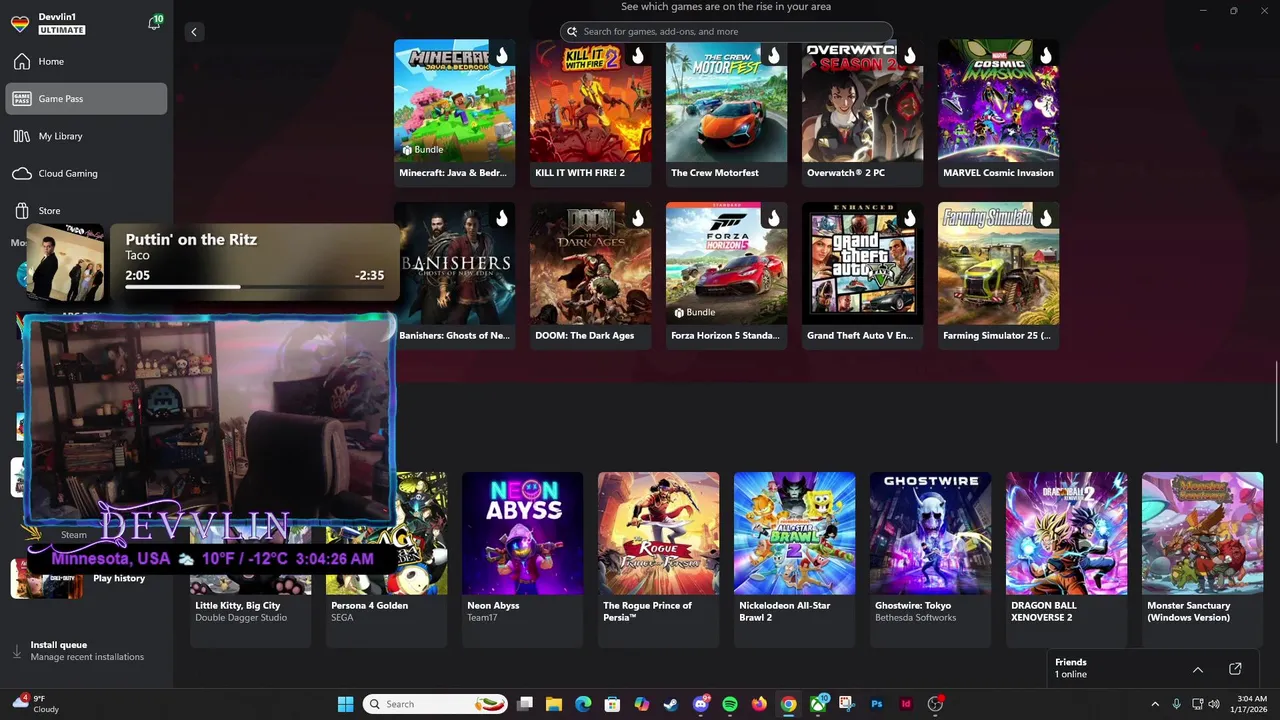Click the Bundle badge on Minecraft tile
The width and height of the screenshot is (1280, 720).
(x=422, y=149)
